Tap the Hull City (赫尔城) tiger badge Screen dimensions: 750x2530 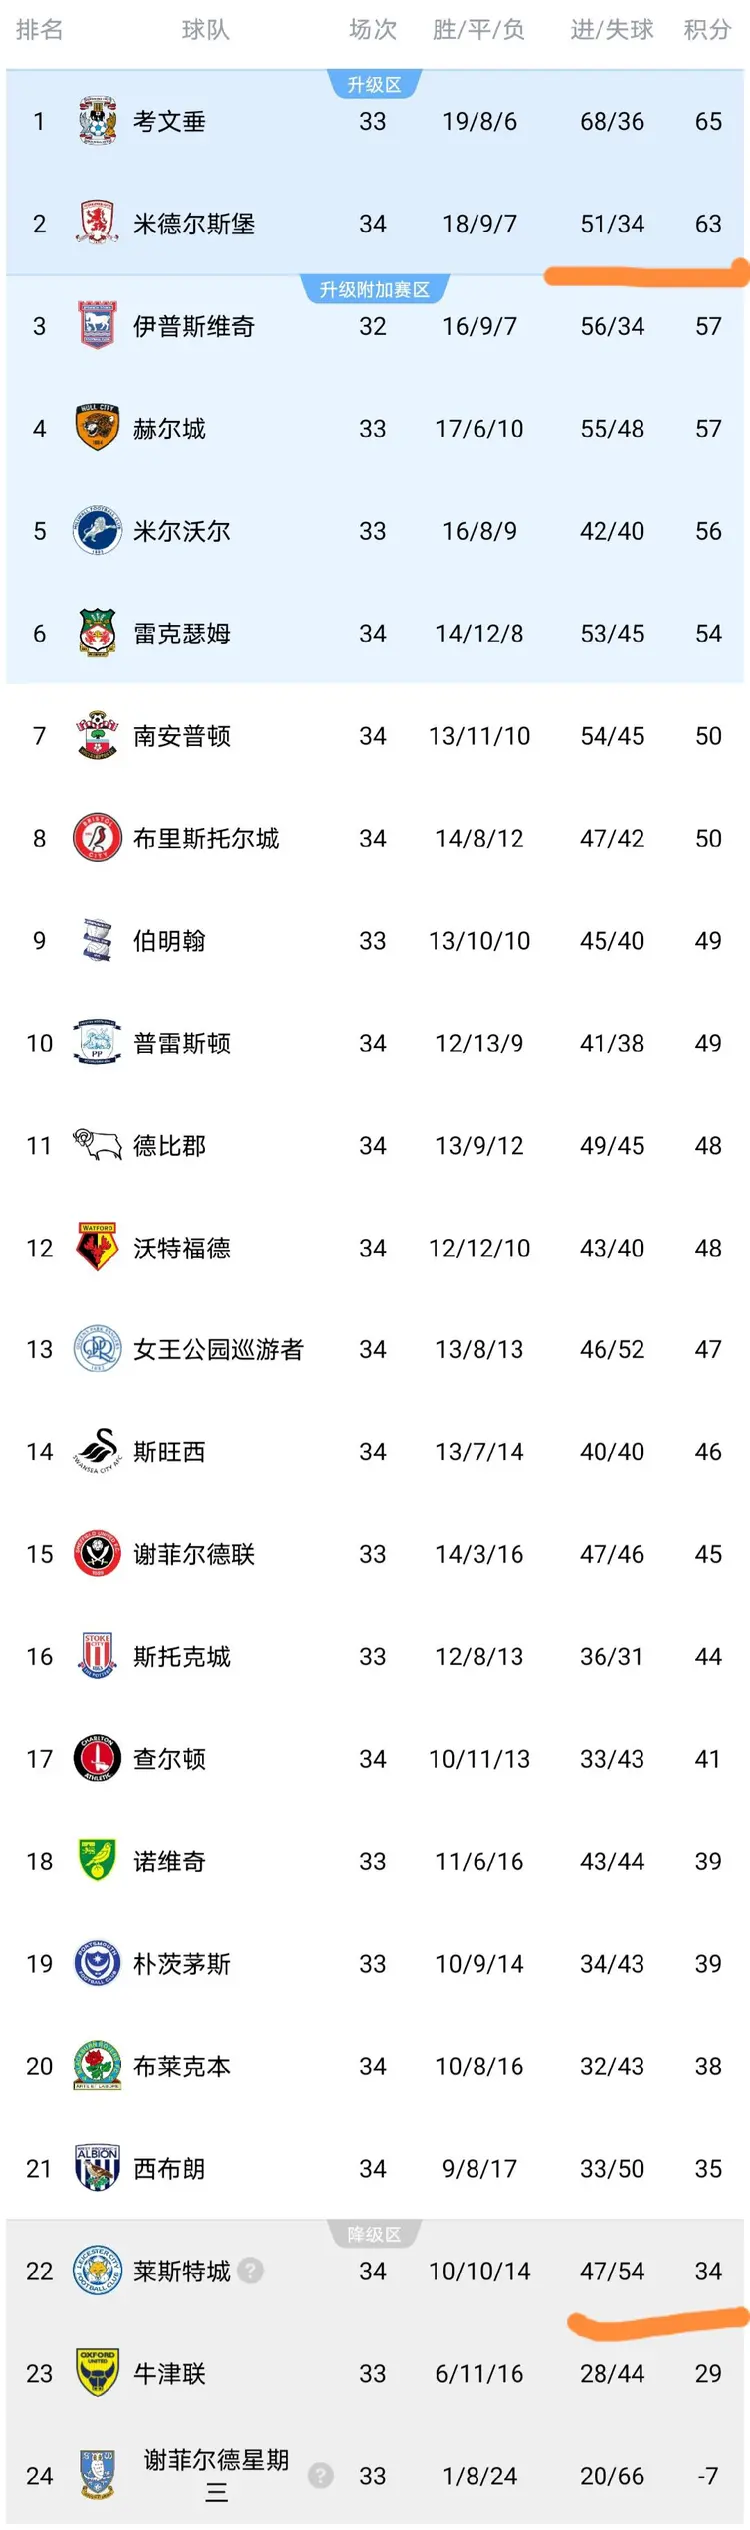97,428
